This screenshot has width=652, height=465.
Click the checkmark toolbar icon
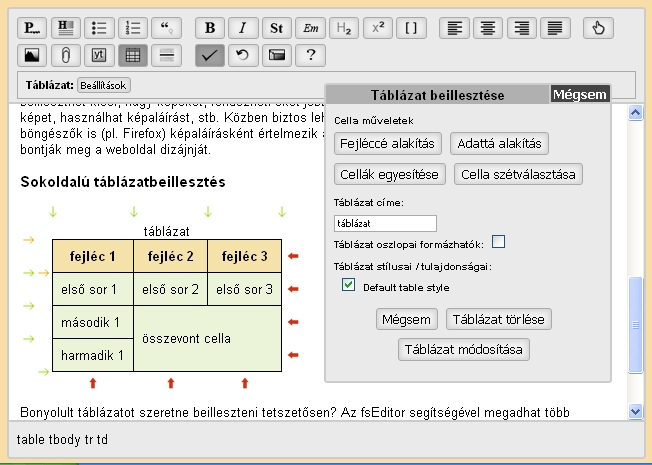(x=210, y=55)
